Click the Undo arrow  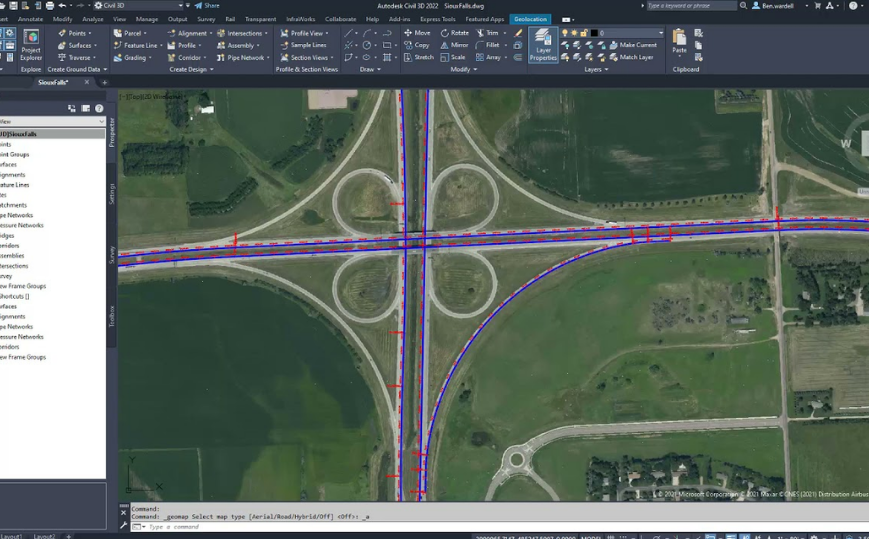(x=62, y=6)
